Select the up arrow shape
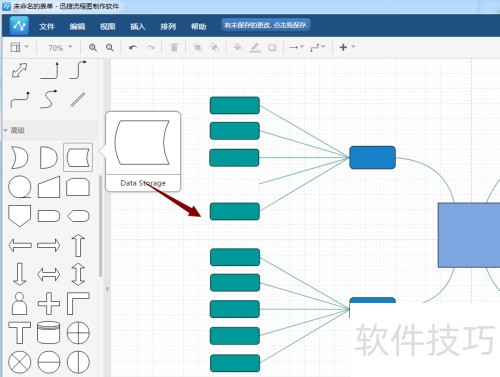The image size is (500, 377). (78, 246)
